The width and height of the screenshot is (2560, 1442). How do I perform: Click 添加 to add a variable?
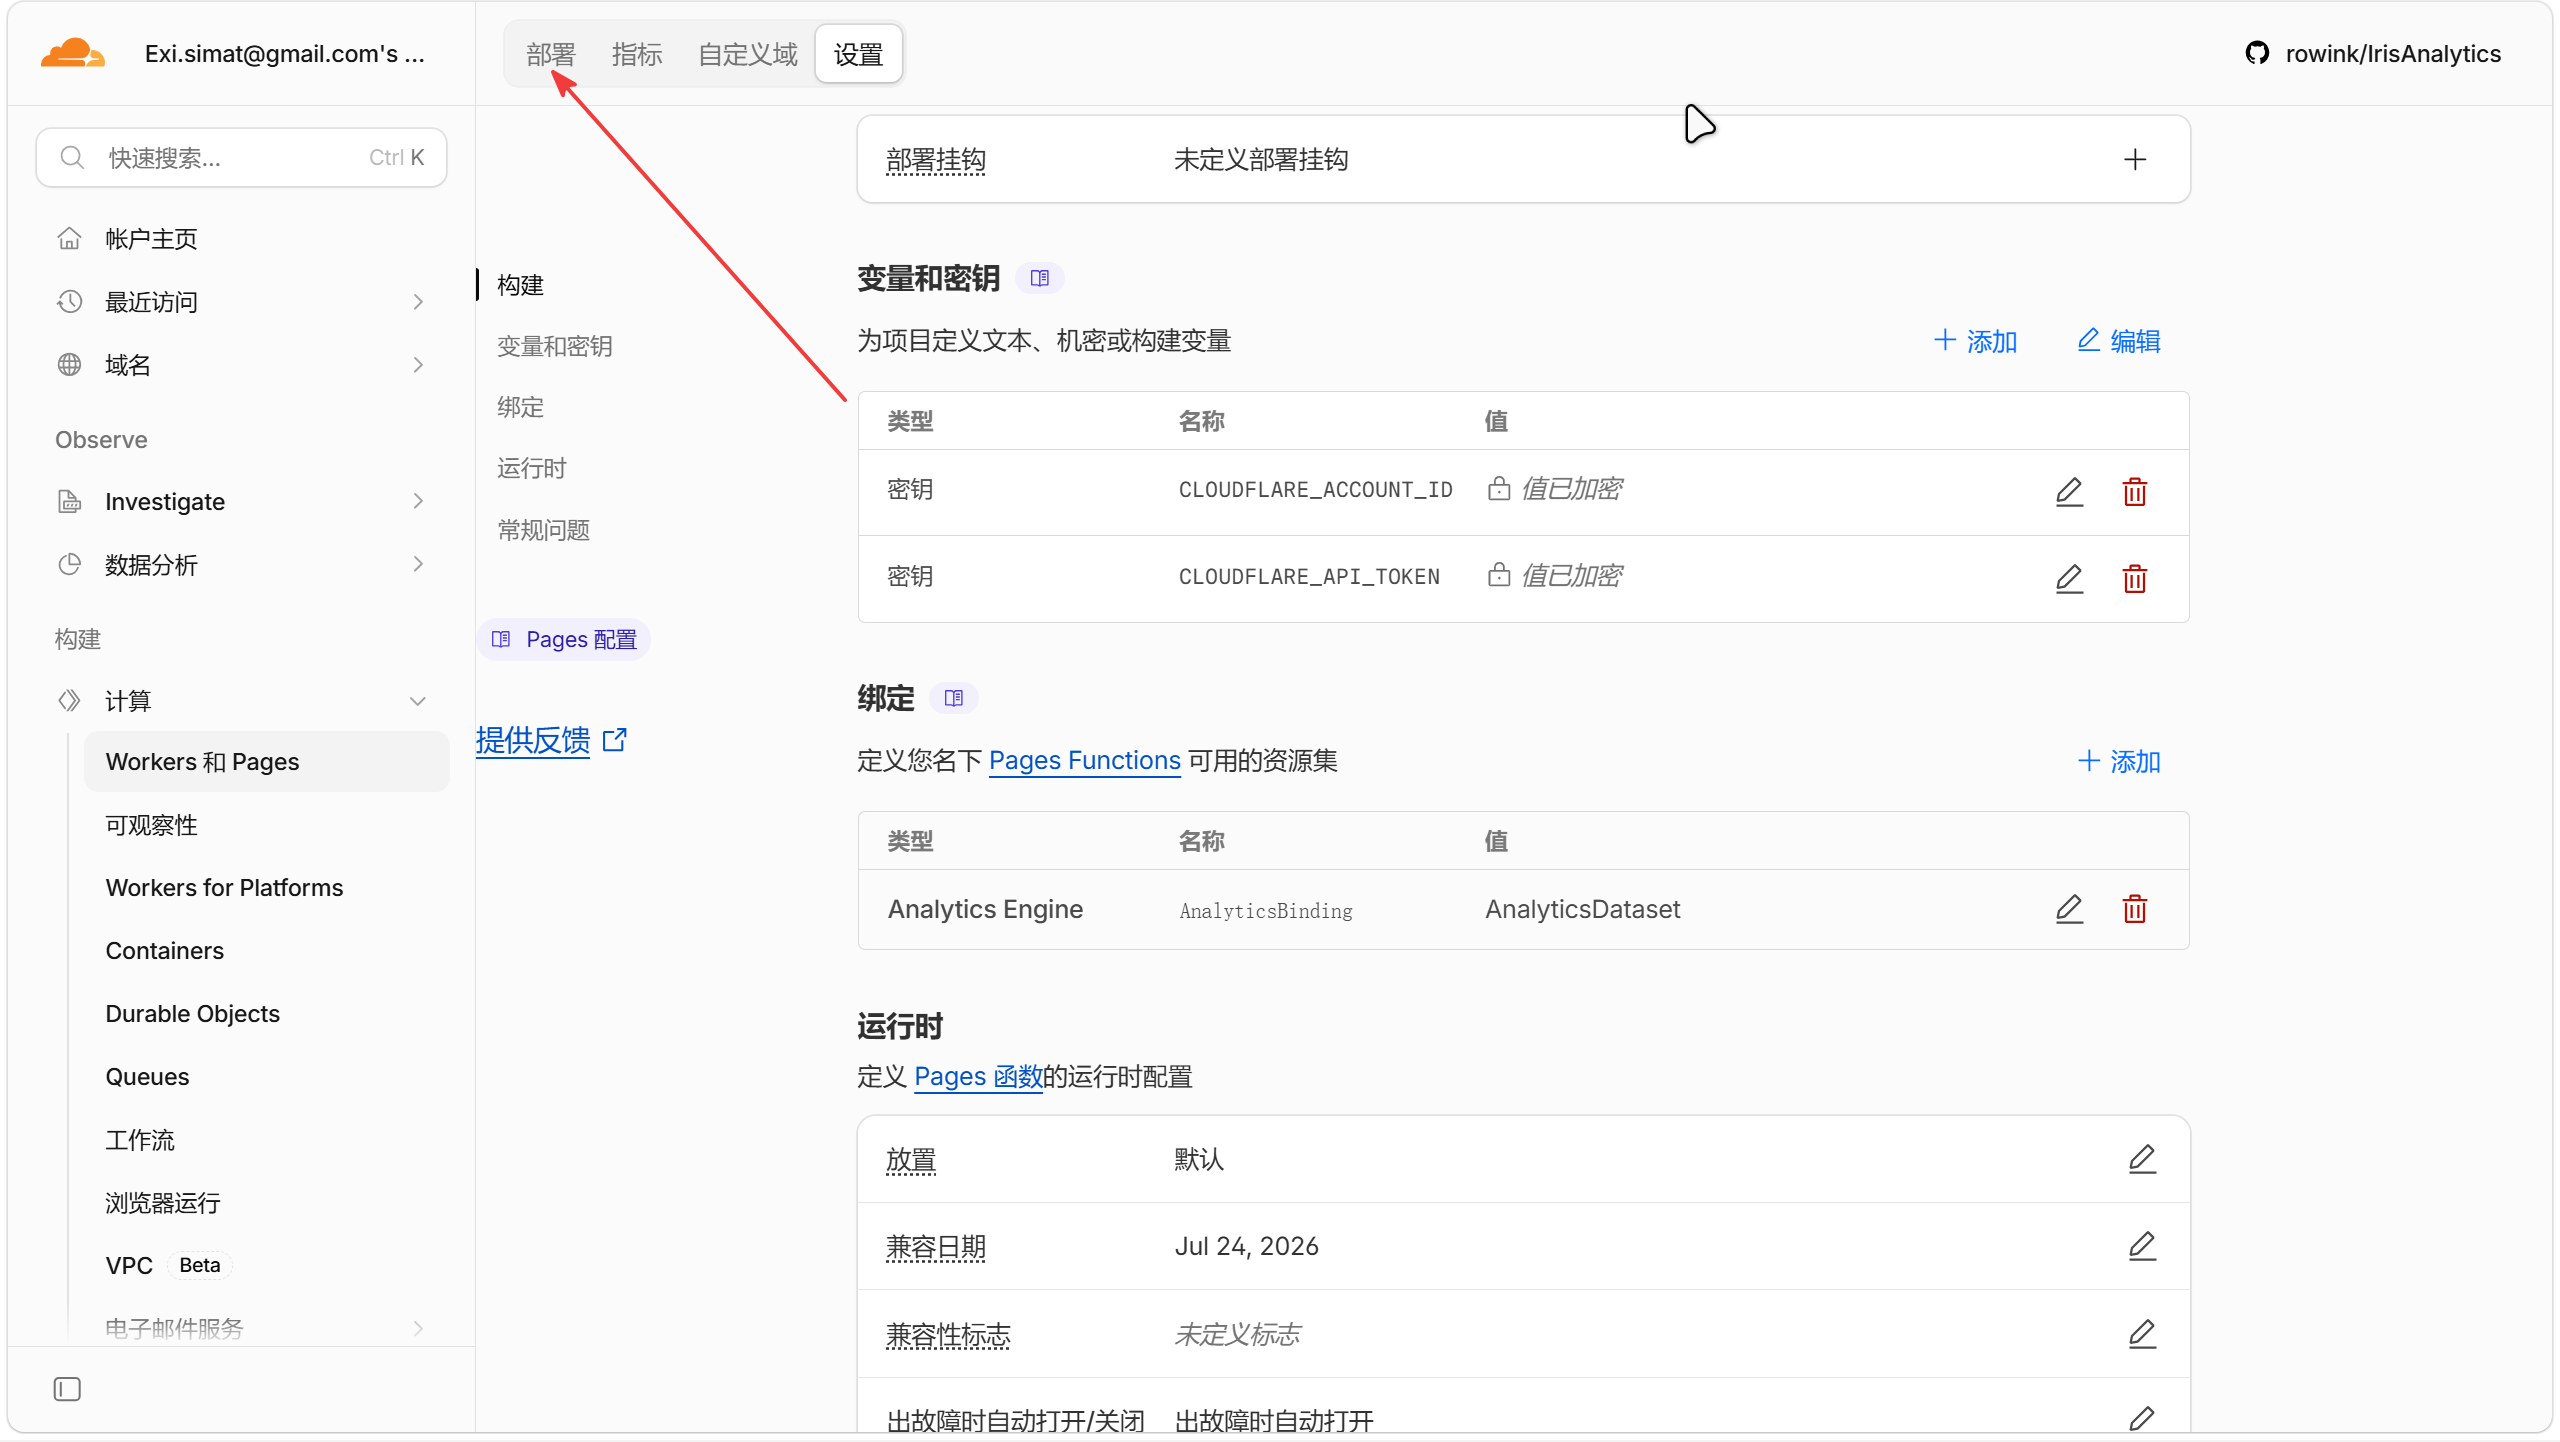click(x=1976, y=341)
